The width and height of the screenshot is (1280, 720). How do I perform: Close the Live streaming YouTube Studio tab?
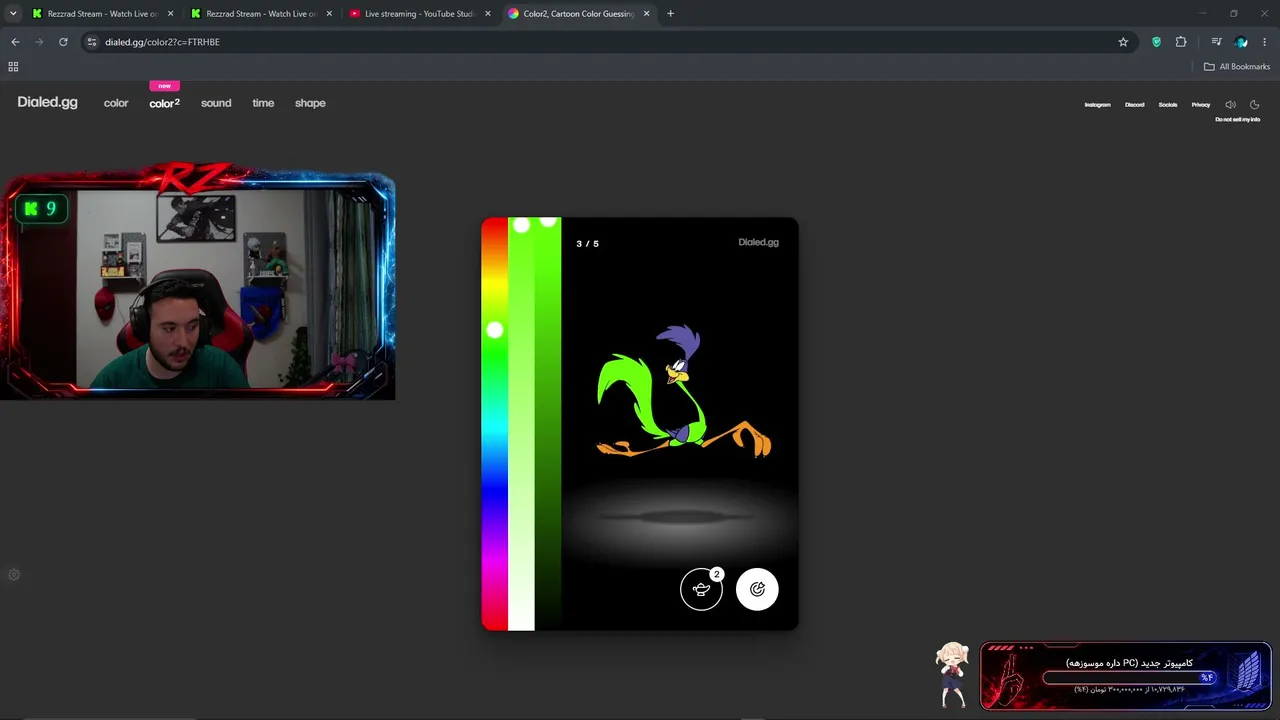click(488, 14)
